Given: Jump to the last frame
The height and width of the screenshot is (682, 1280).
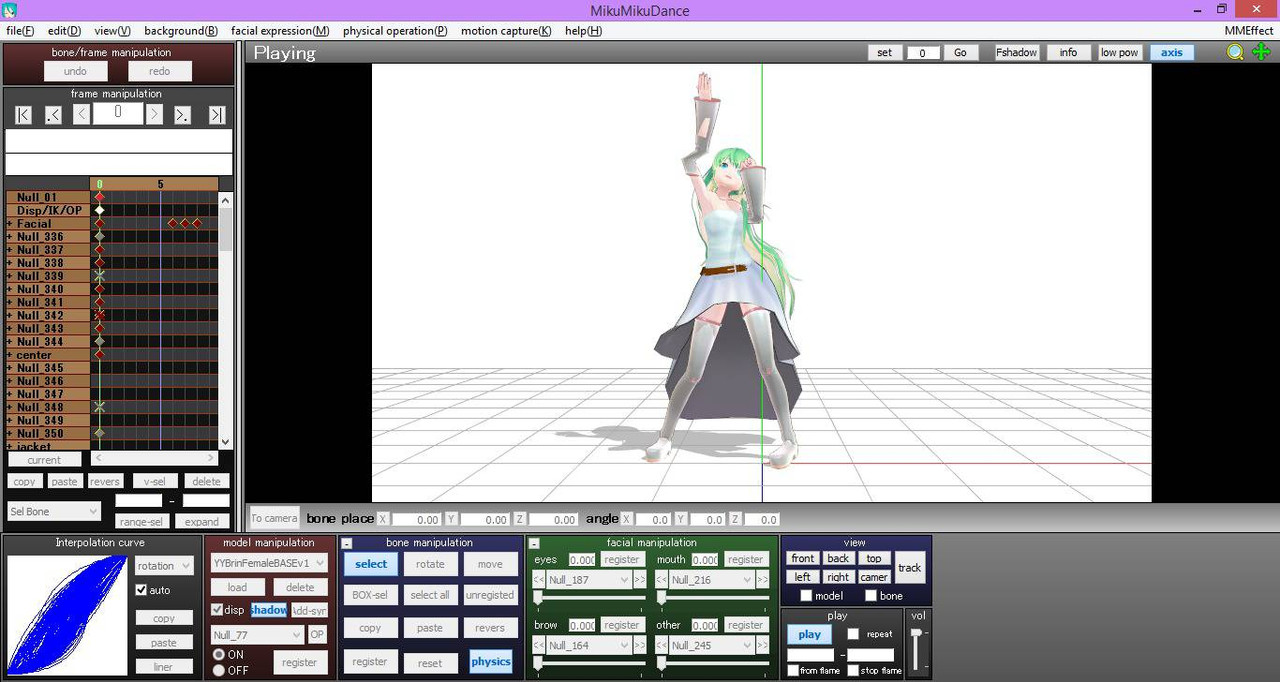Looking at the screenshot, I should pos(217,115).
